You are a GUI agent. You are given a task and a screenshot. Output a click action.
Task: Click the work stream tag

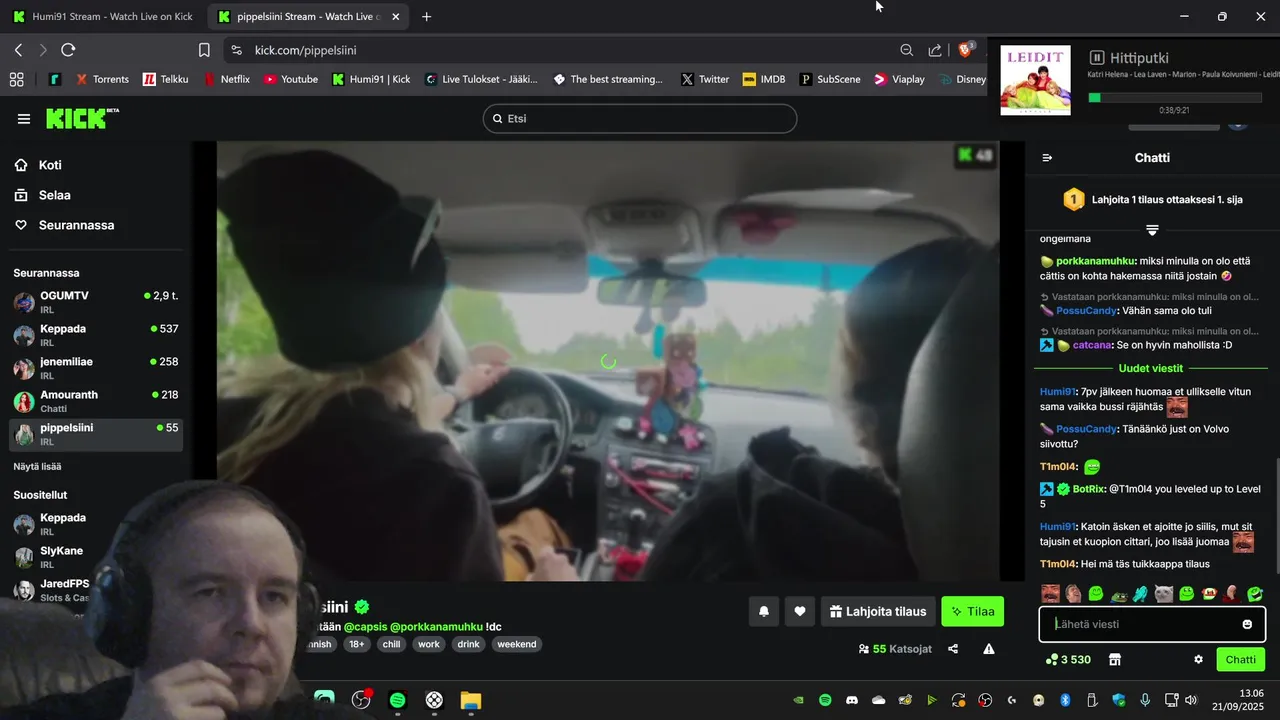[x=429, y=644]
